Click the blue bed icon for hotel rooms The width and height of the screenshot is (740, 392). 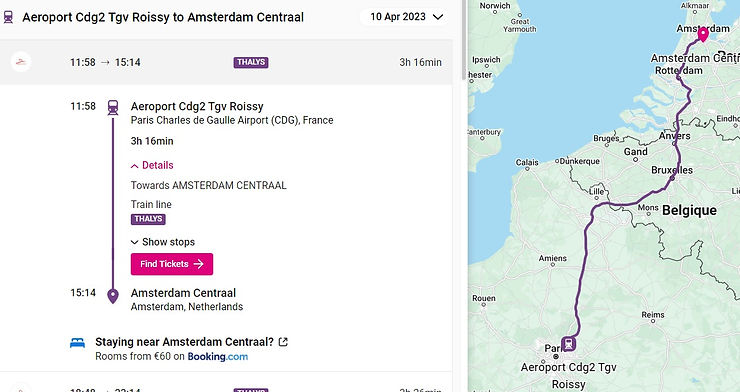pos(77,343)
